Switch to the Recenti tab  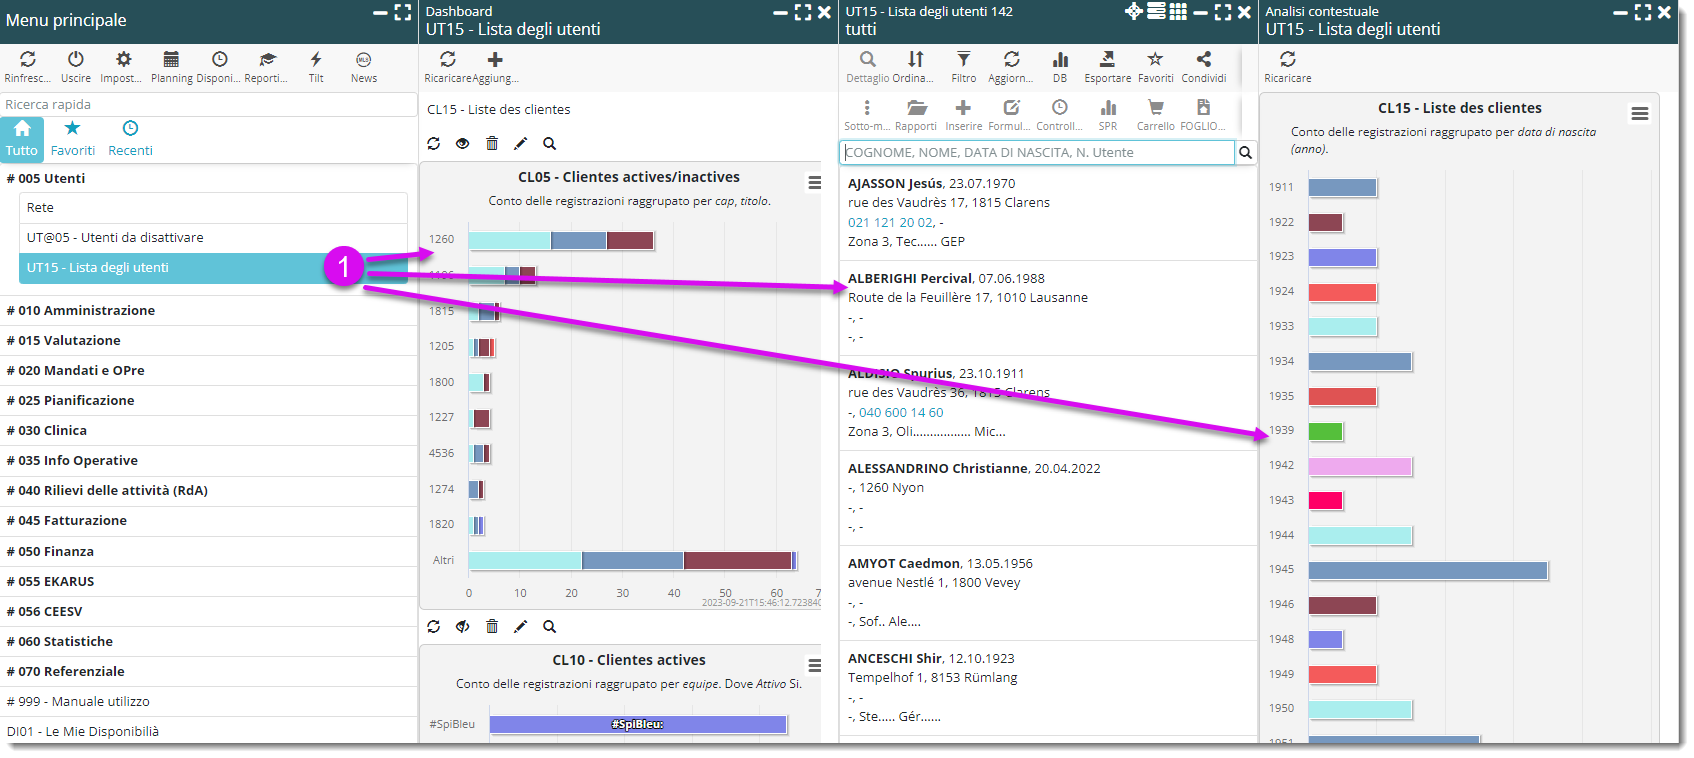click(x=130, y=139)
